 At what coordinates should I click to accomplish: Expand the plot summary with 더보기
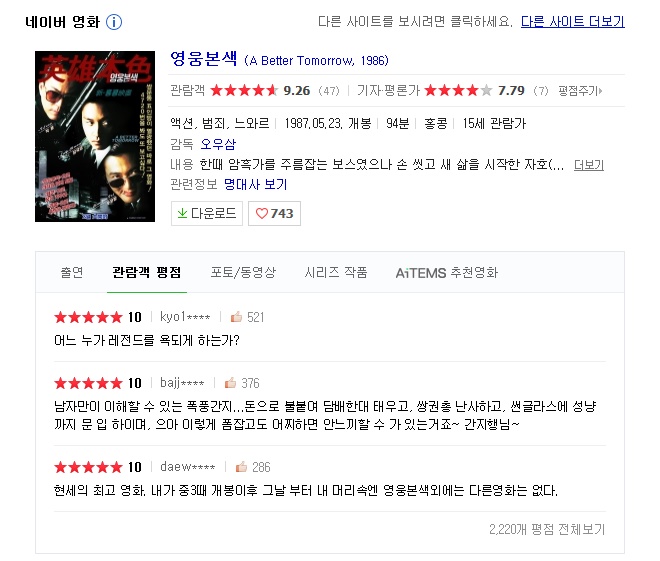coord(588,165)
